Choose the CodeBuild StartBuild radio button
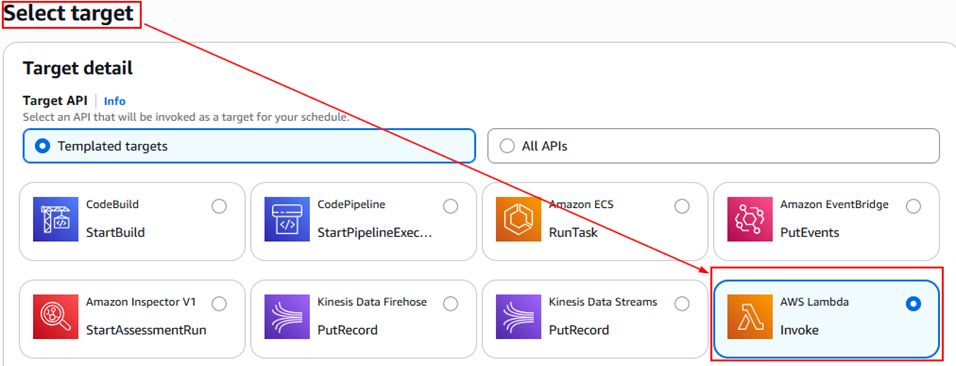 (x=219, y=206)
